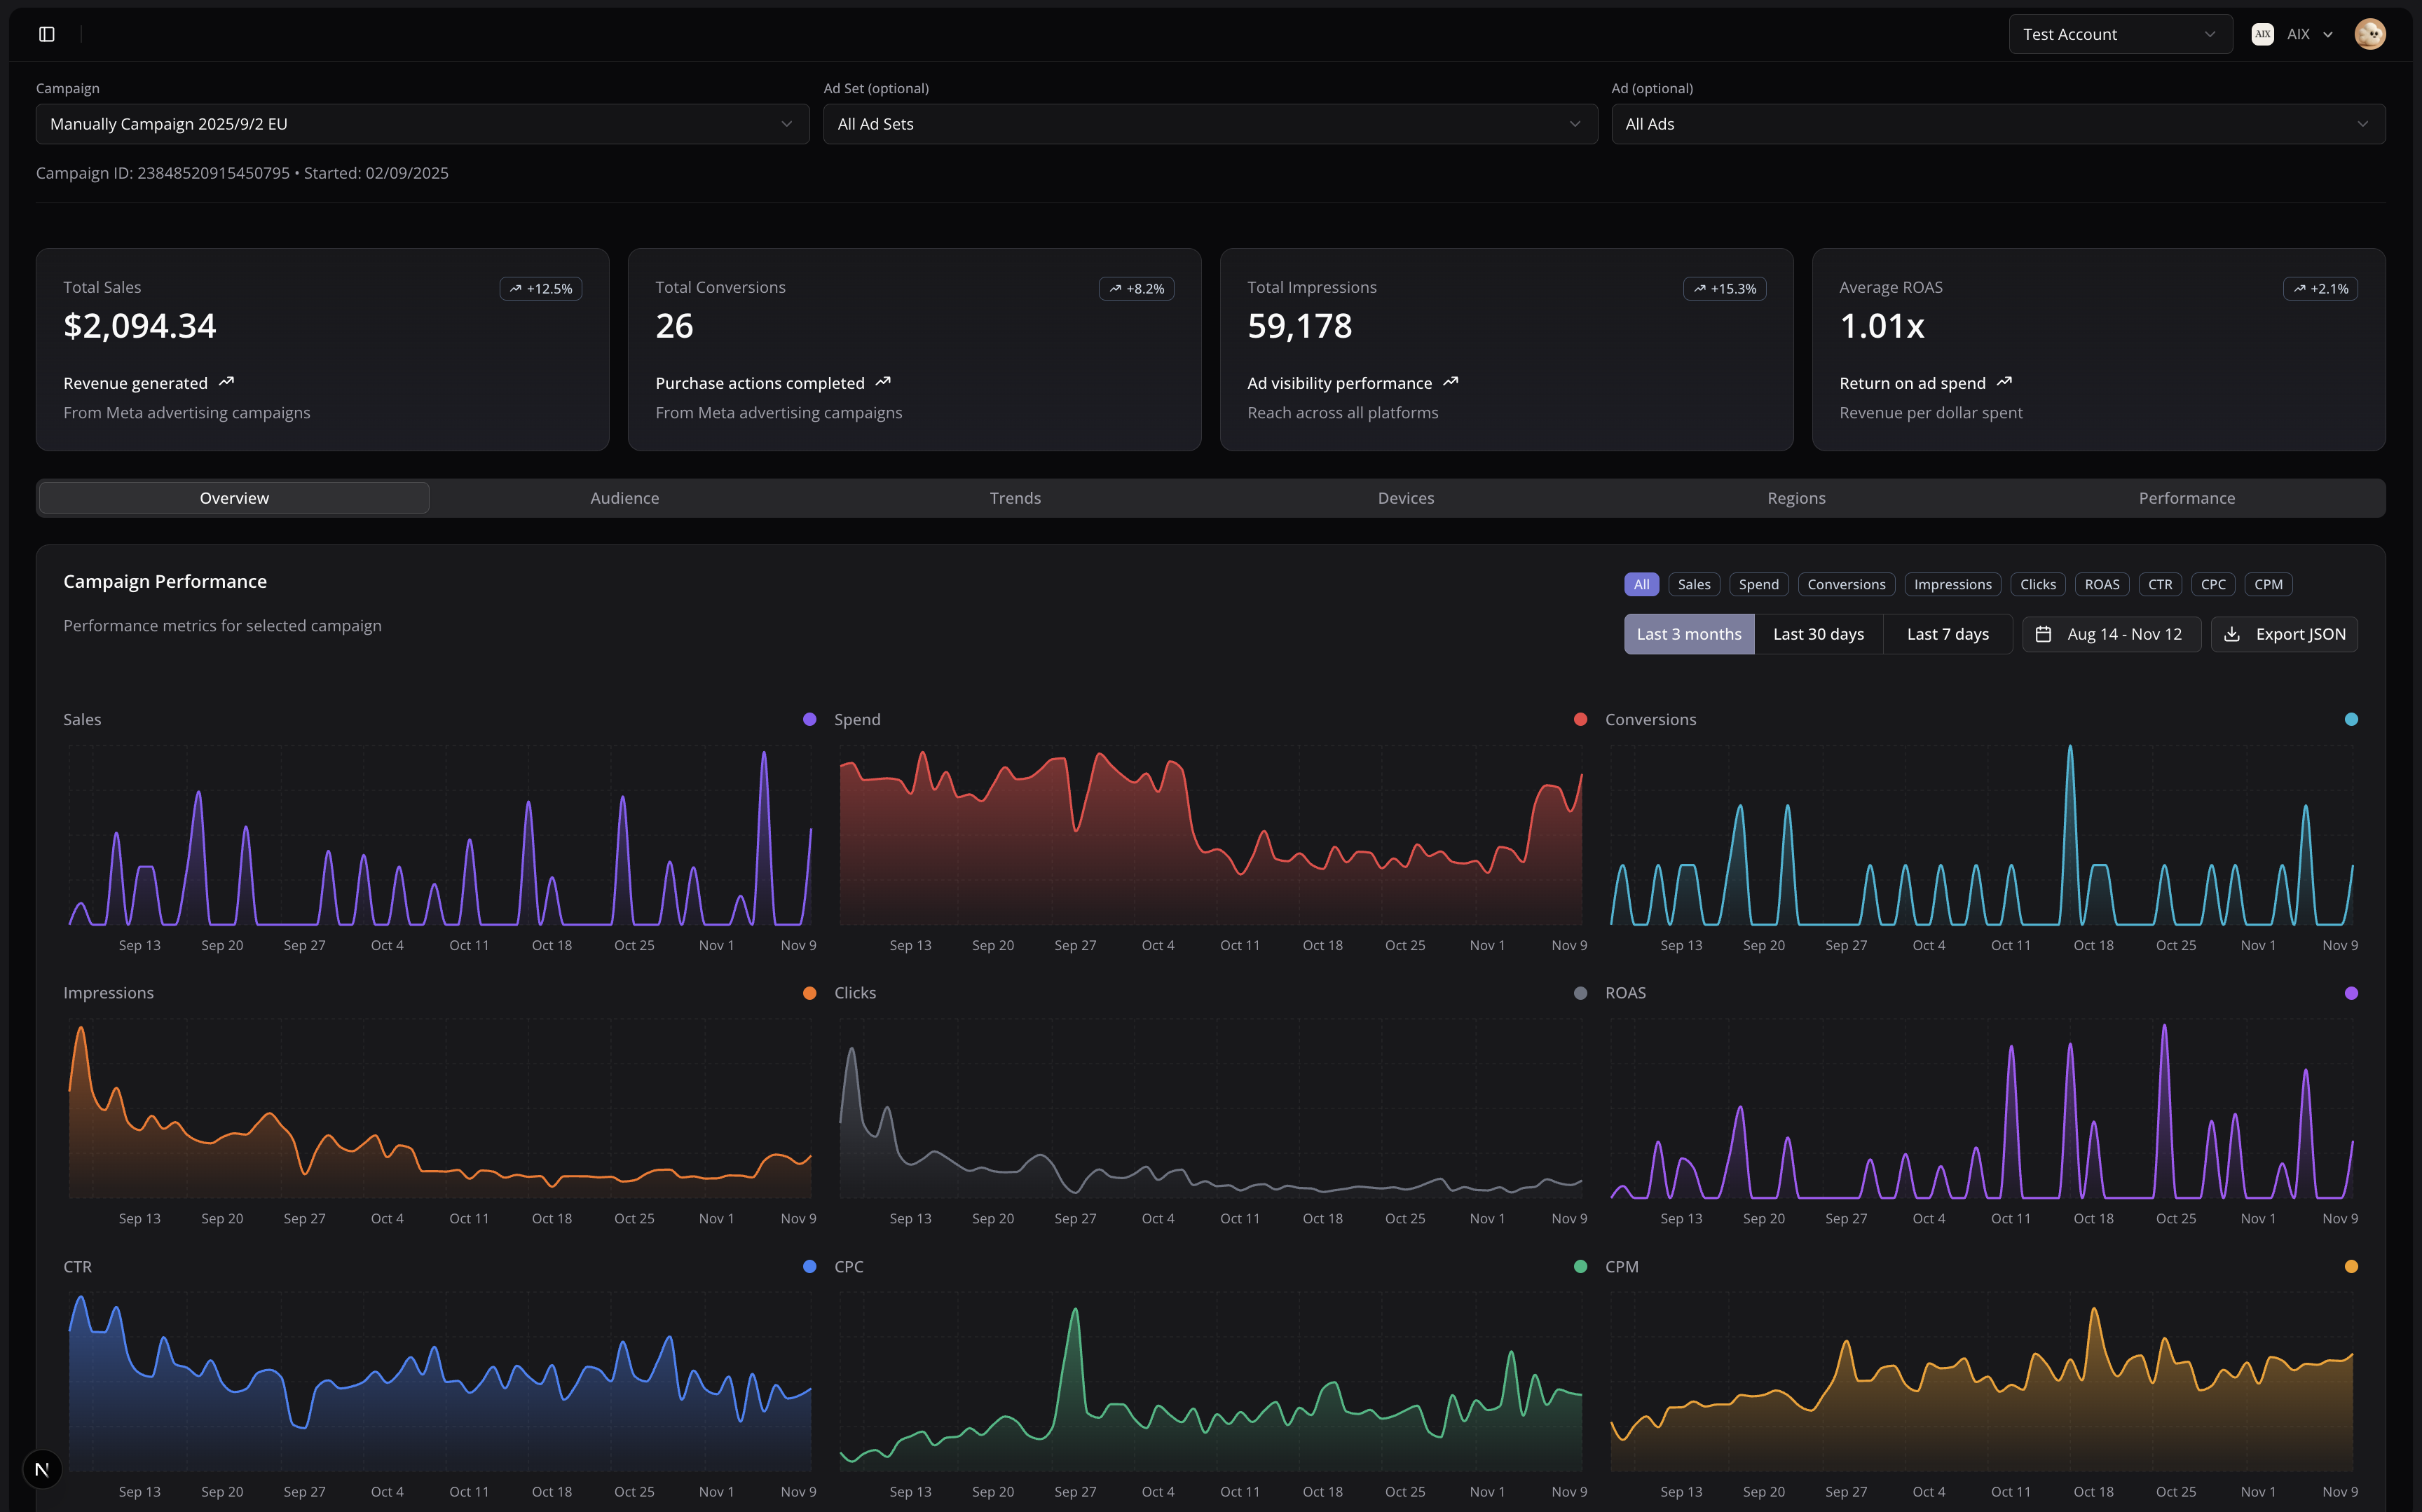Select the Last 30 days button
The image size is (2422, 1512).
point(1818,634)
